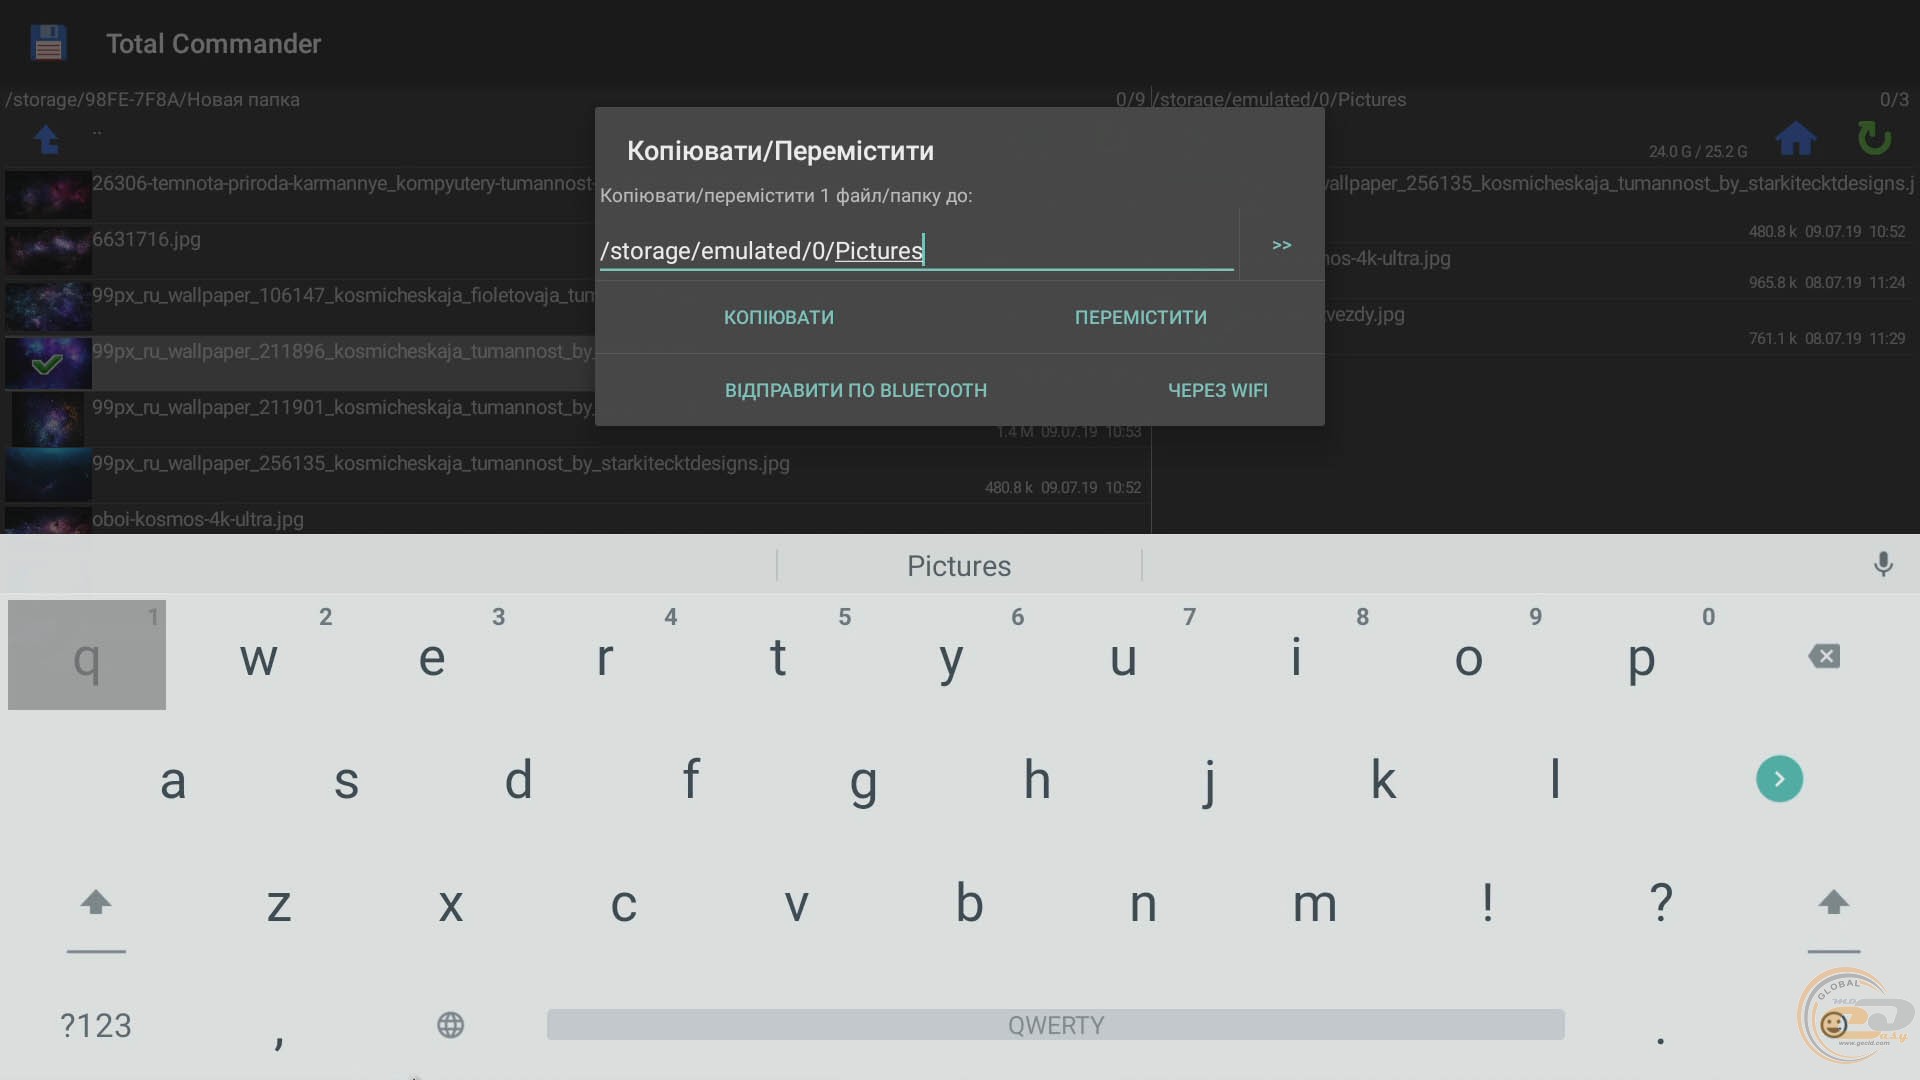Viewport: 1920px width, 1080px height.
Task: Click the green refresh arrow icon
Action: click(x=1874, y=138)
